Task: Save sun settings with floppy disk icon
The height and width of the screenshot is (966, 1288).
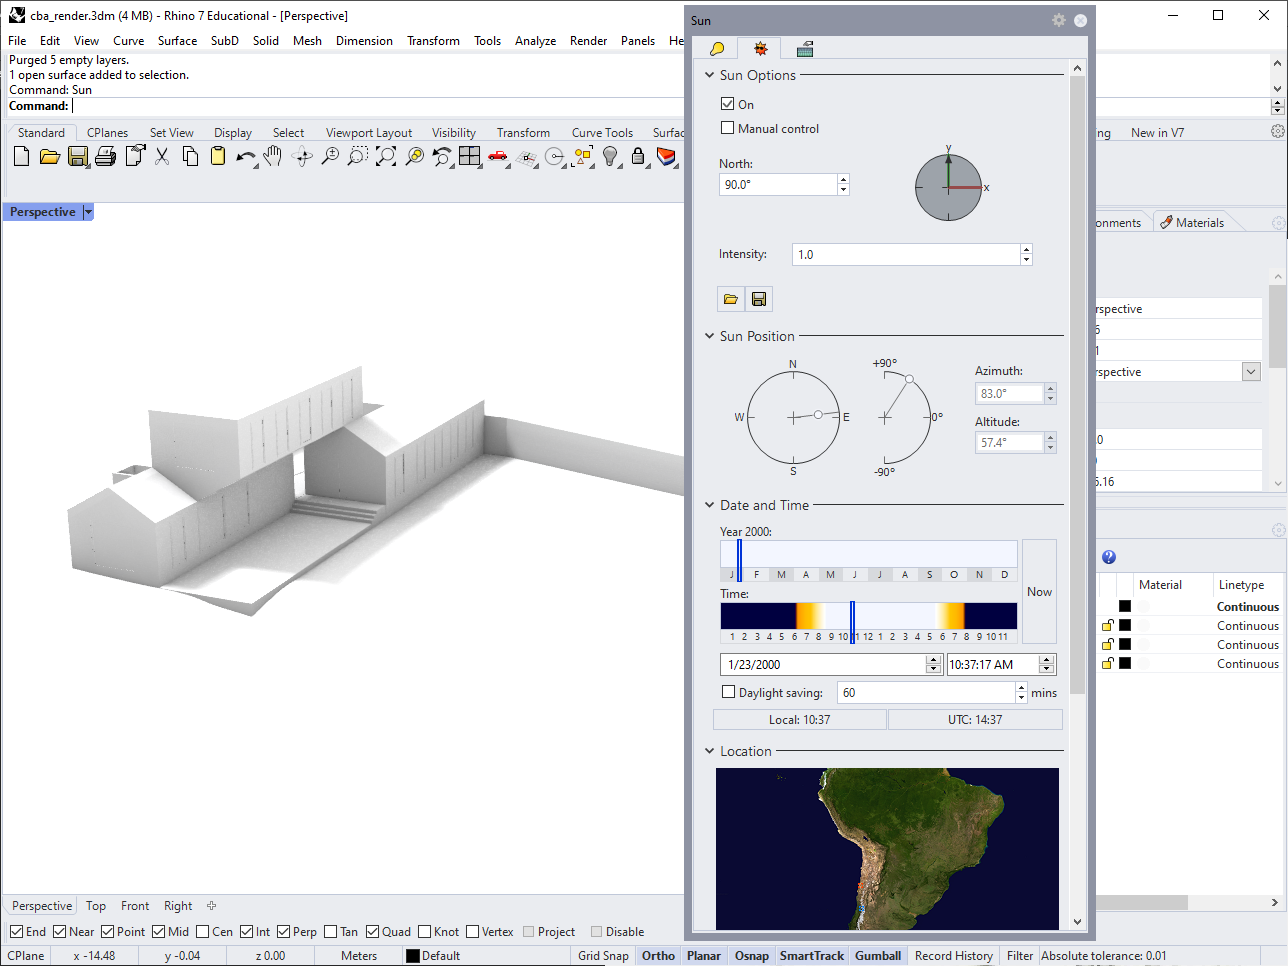Action: click(x=759, y=299)
